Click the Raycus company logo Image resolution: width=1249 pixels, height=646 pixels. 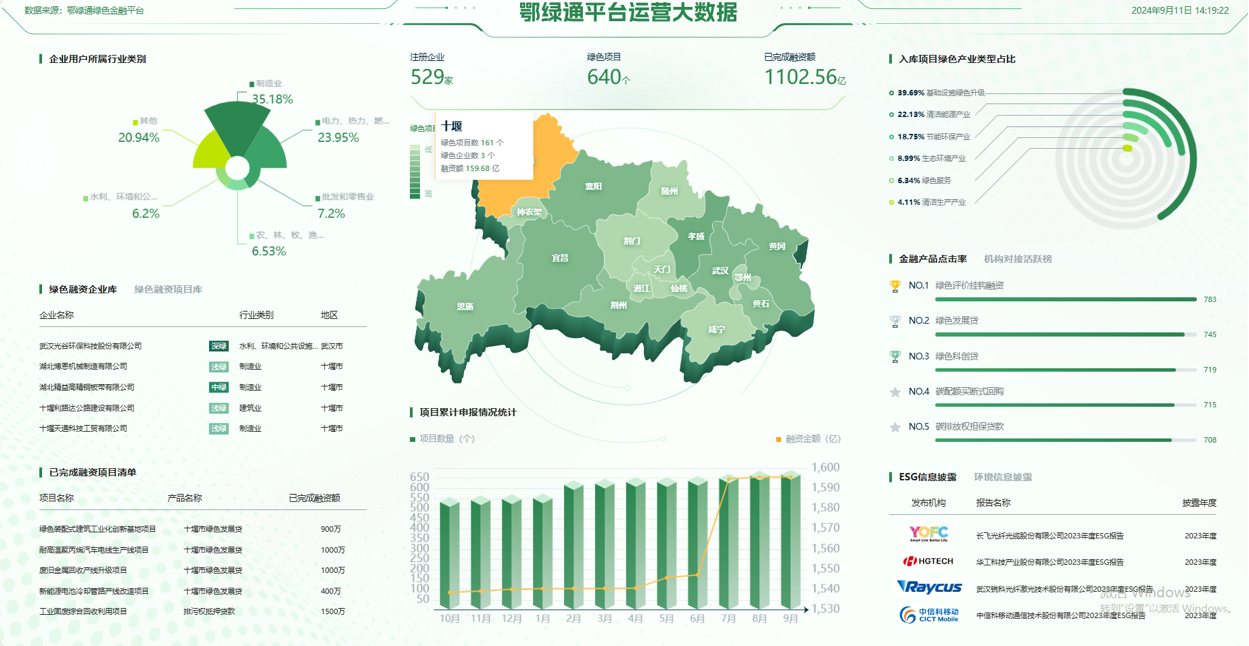click(929, 588)
